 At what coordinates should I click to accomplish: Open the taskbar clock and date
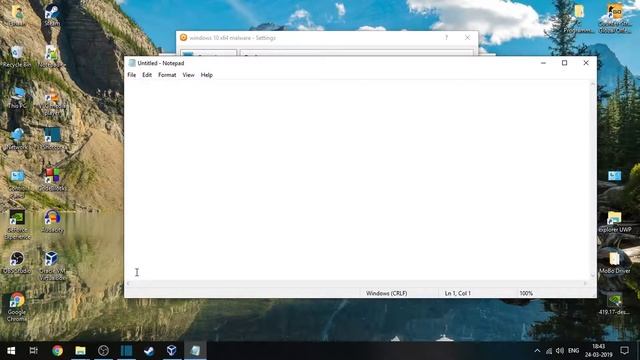pos(598,351)
